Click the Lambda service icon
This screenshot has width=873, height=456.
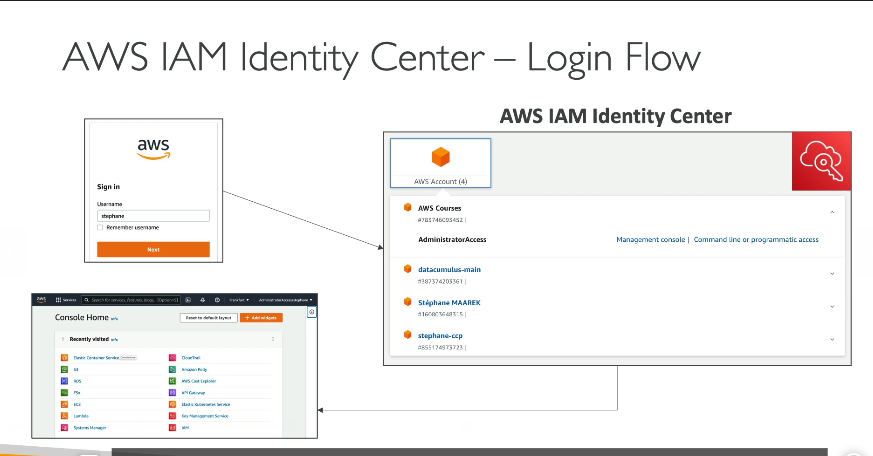[x=64, y=416]
